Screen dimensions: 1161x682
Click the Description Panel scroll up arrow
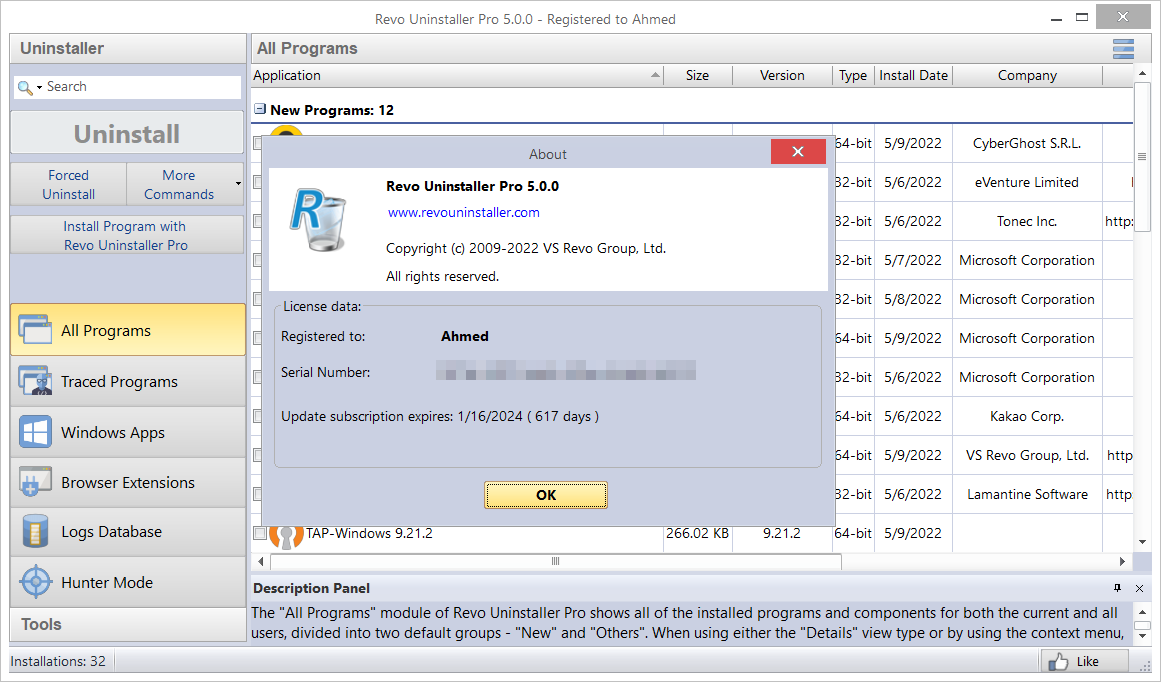1142,612
